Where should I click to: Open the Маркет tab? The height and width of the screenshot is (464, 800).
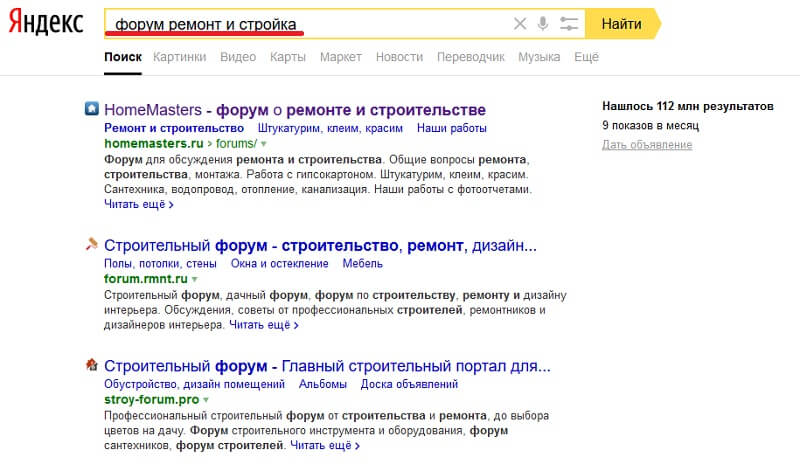[341, 57]
